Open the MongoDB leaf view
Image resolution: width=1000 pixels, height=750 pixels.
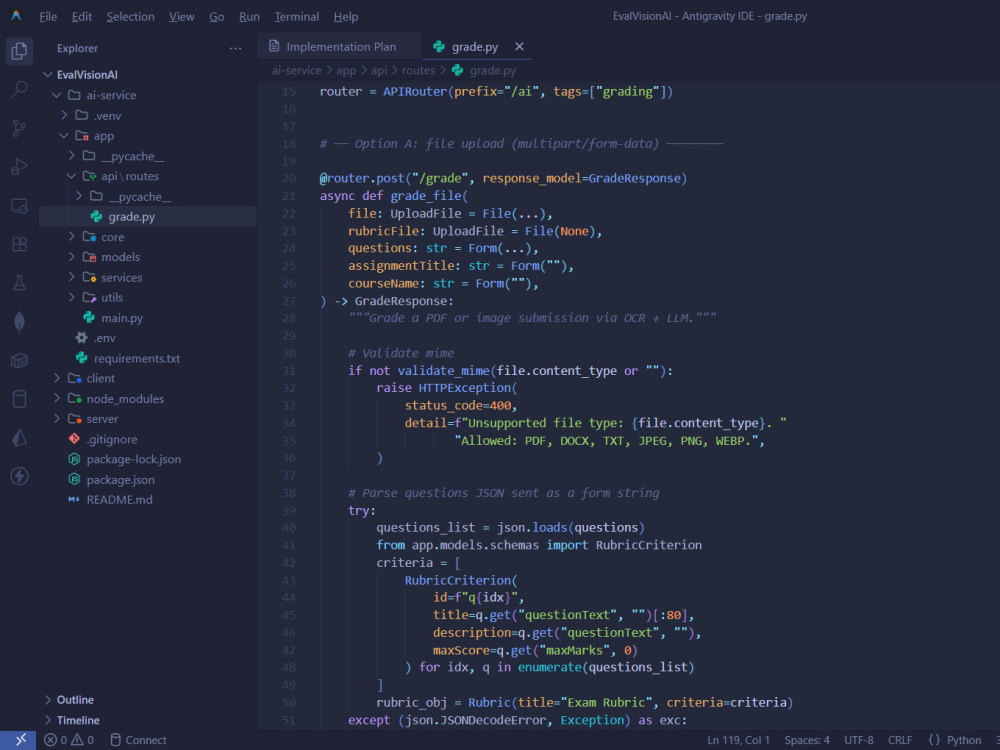pos(19,321)
